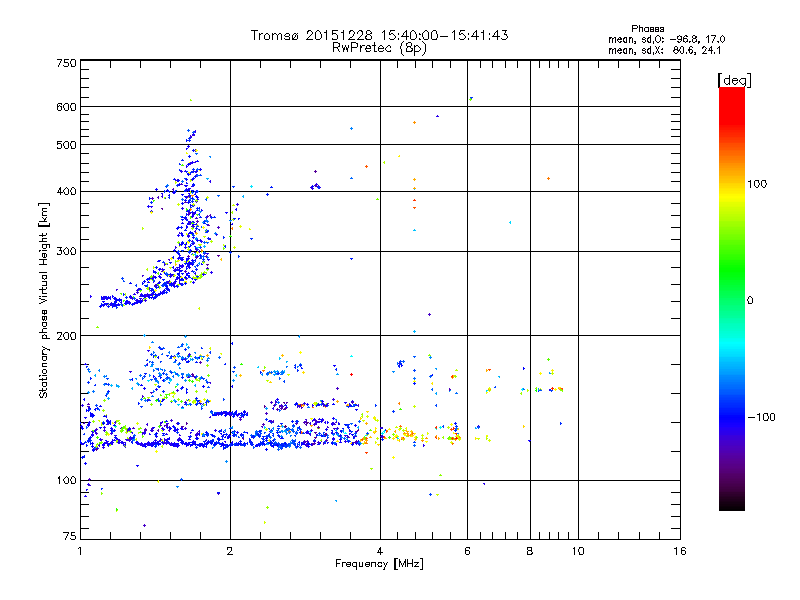This screenshot has height=600, width=800.
Task: Click the 'mean, sd,O: -96.8, 17.0' line
Action: click(x=666, y=39)
